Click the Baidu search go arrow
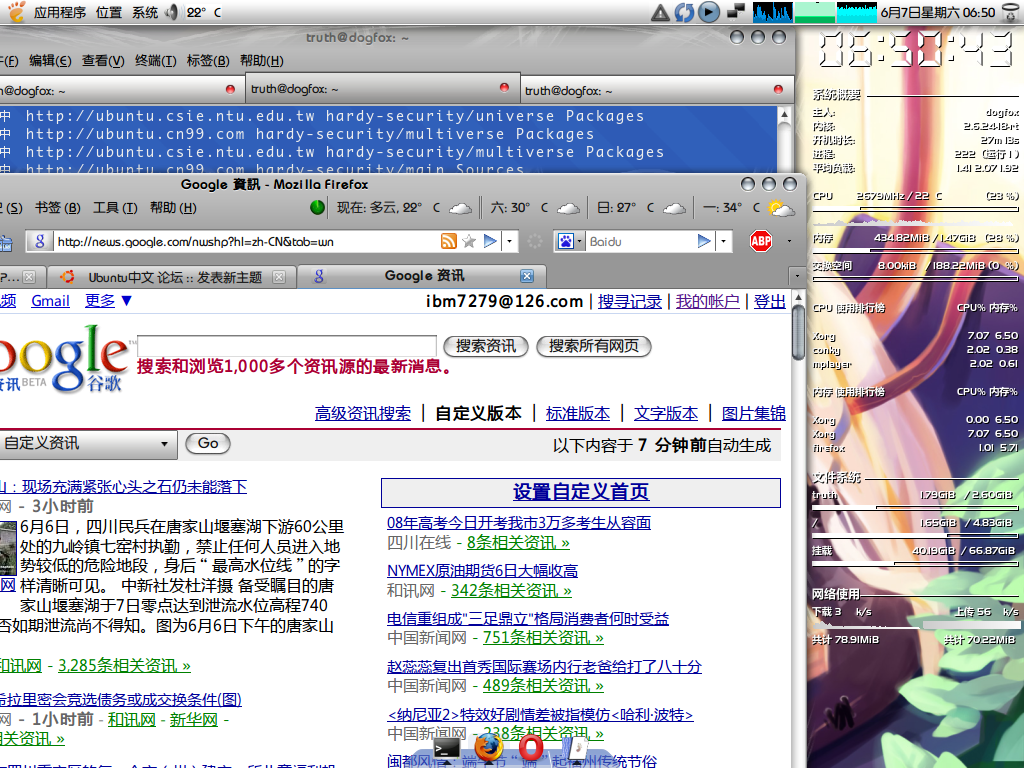 [x=703, y=242]
